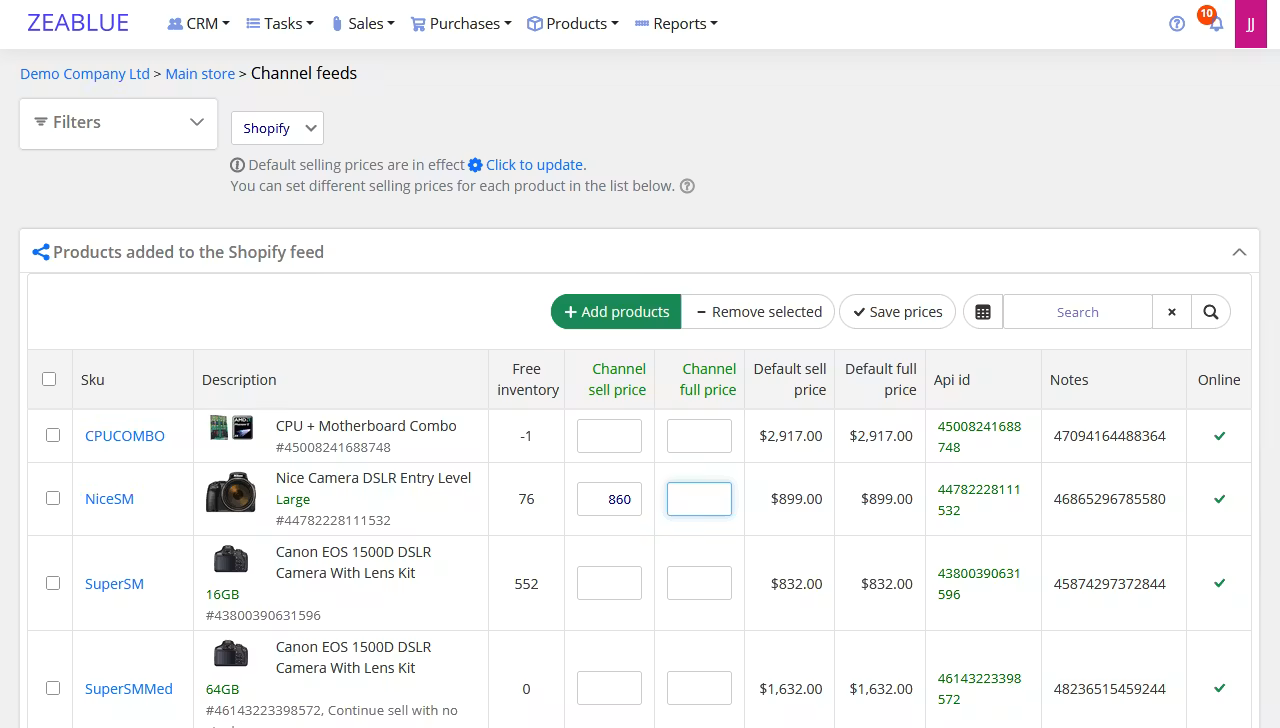The height and width of the screenshot is (728, 1280).
Task: Open notifications bell with 10 badge
Action: [1215, 23]
